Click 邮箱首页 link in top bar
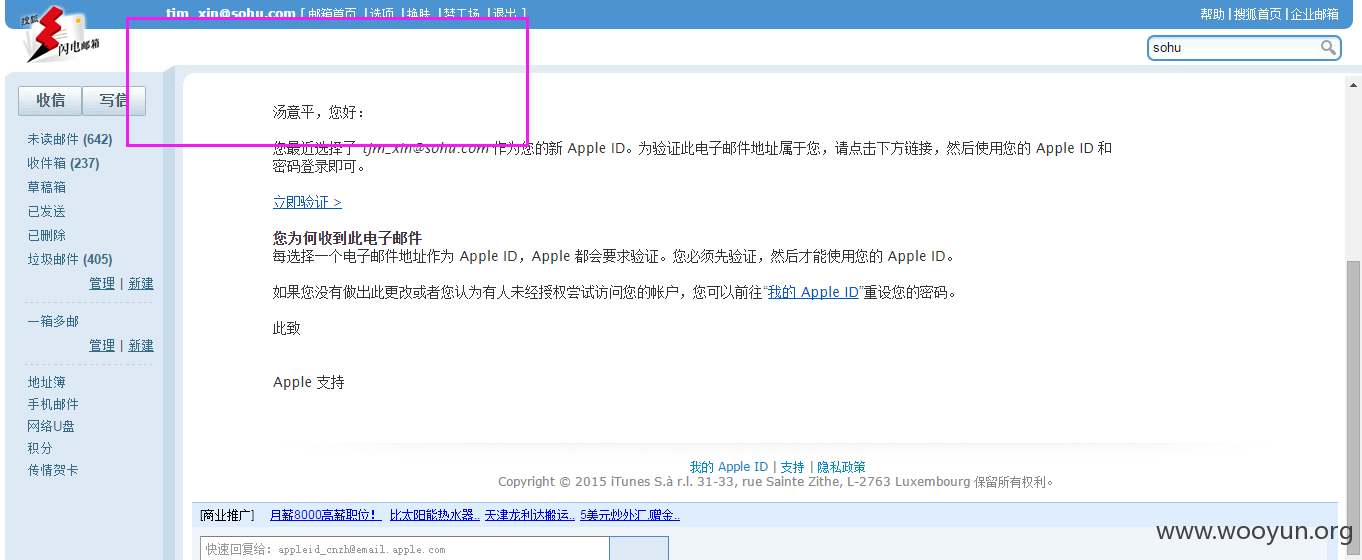 tap(332, 14)
